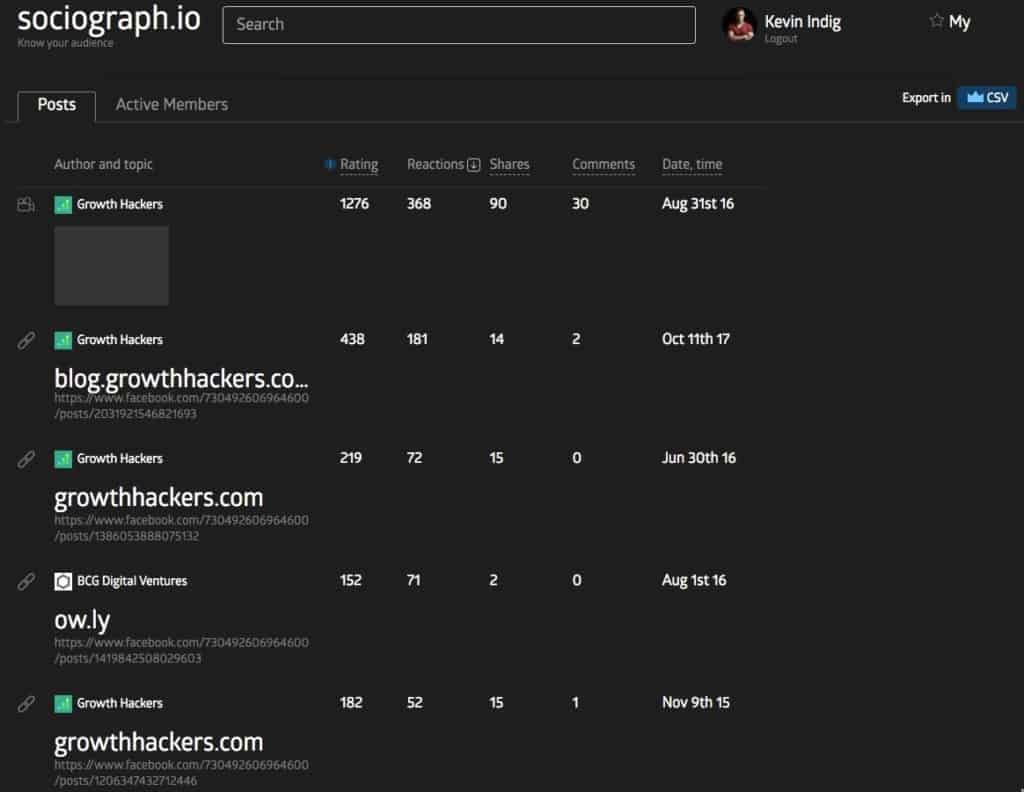
Task: Select the reactions value 368
Action: pos(419,204)
